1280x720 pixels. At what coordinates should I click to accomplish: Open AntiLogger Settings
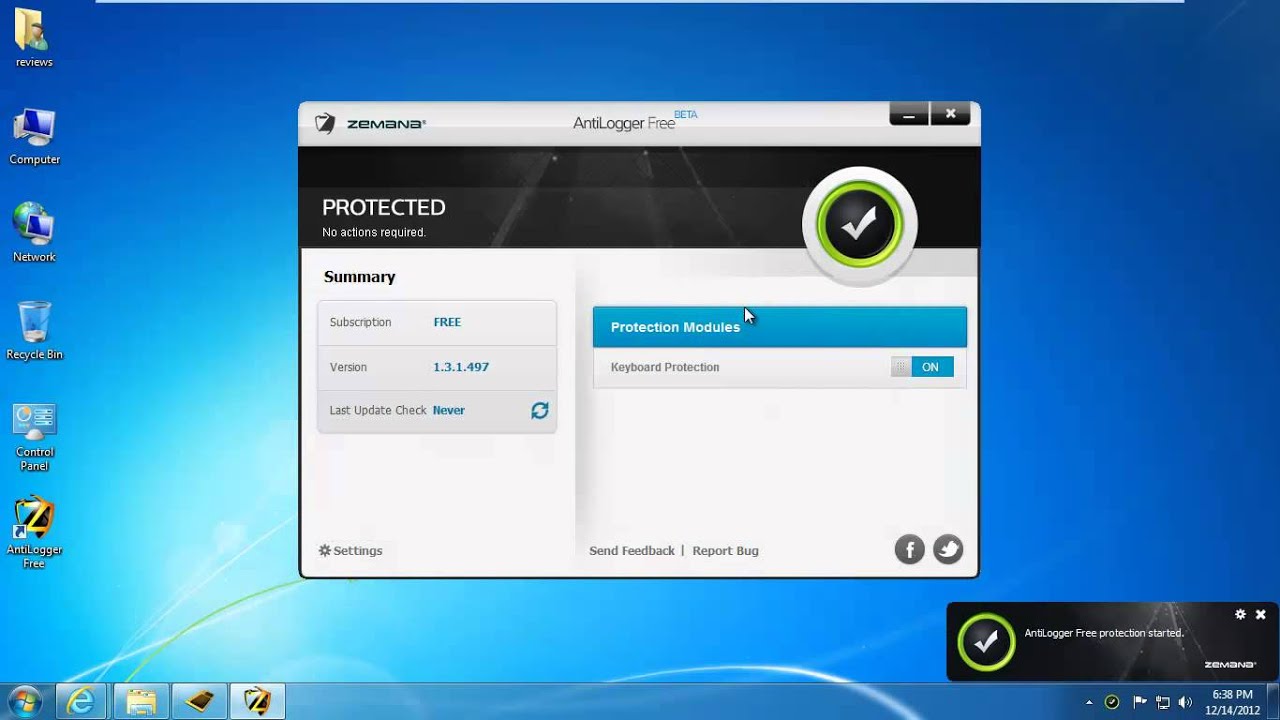[350, 551]
